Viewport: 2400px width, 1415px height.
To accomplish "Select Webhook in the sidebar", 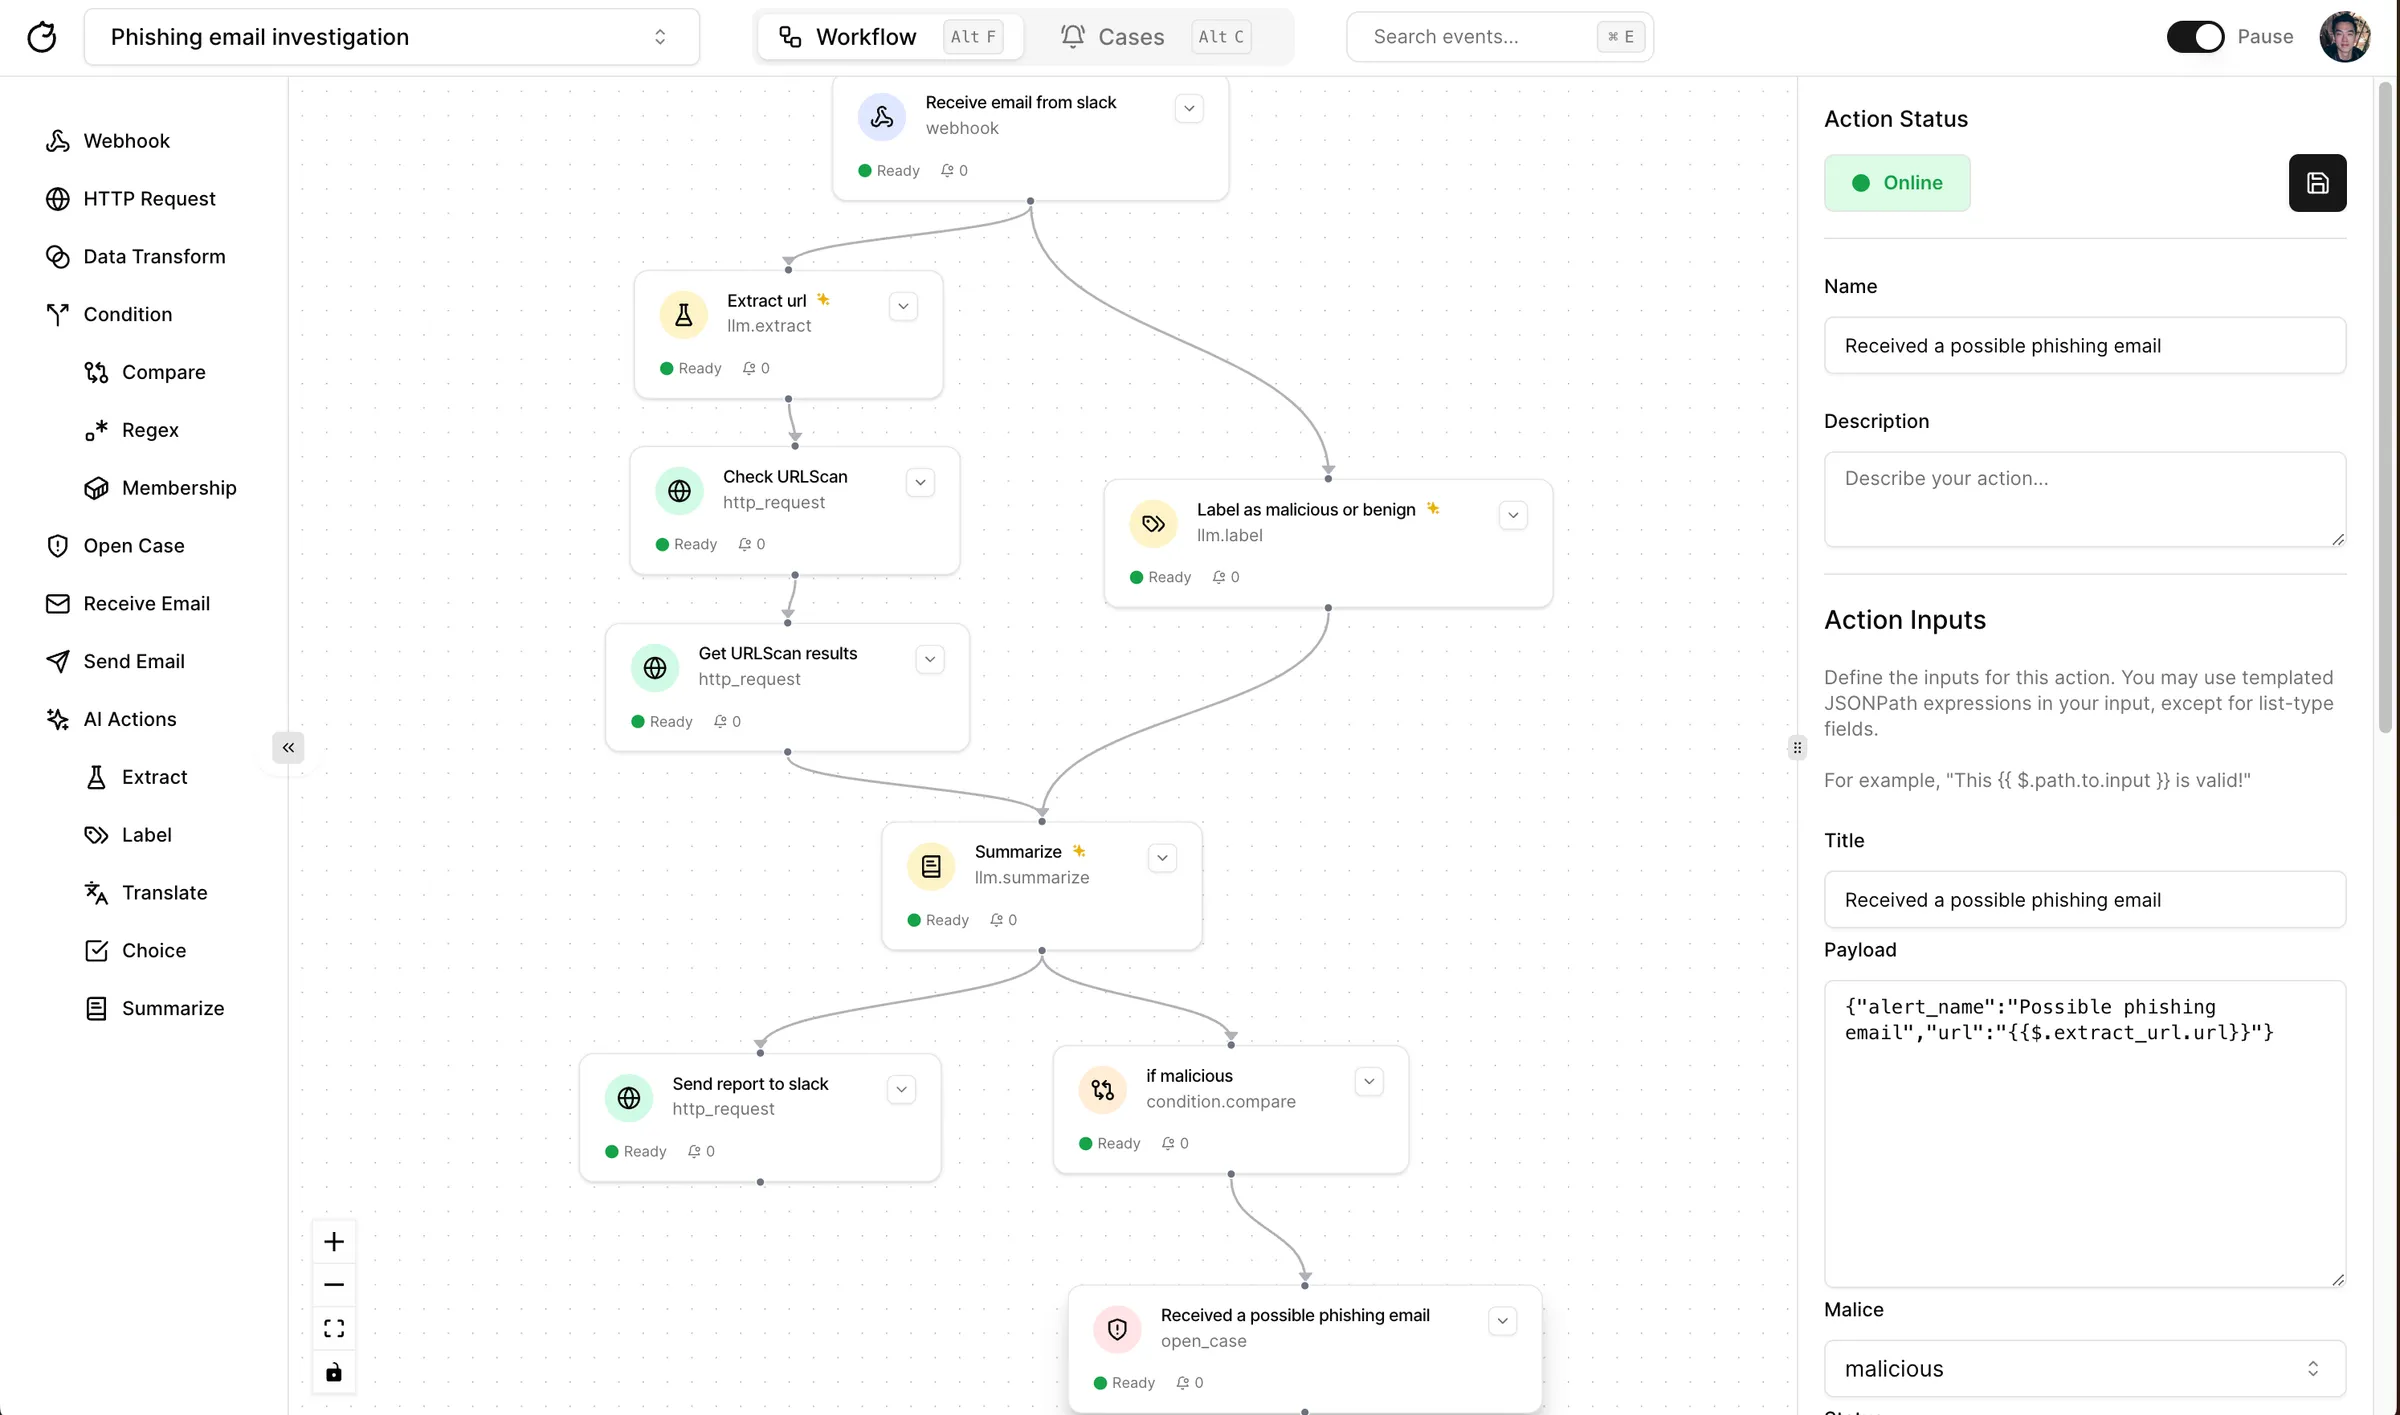I will point(126,140).
